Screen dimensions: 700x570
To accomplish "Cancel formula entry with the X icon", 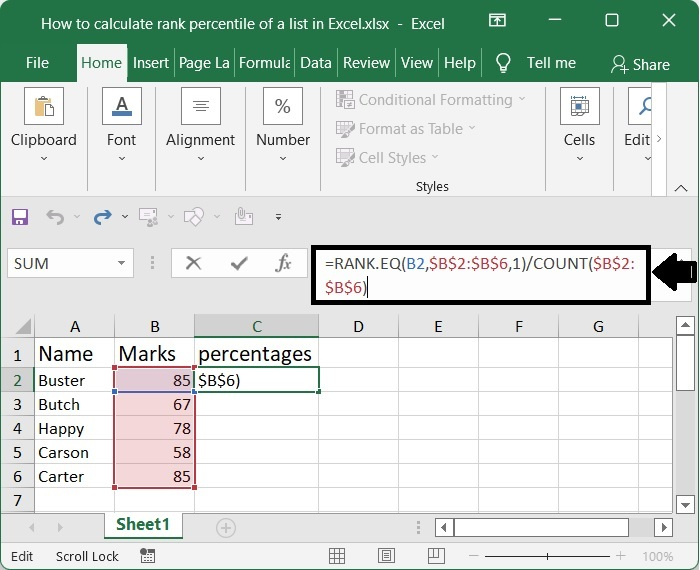I will pos(193,263).
